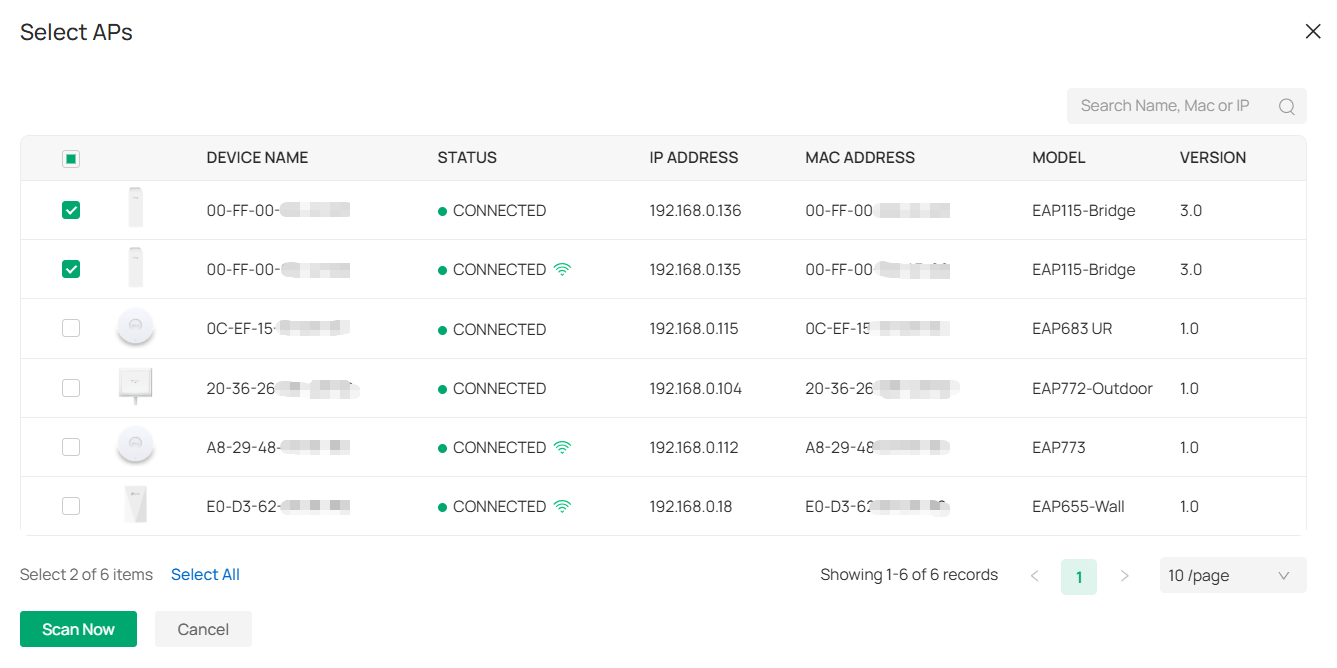Image resolution: width=1337 pixels, height=668 pixels.
Task: Uncheck the first EAP115-Bridge row
Action: click(x=70, y=210)
